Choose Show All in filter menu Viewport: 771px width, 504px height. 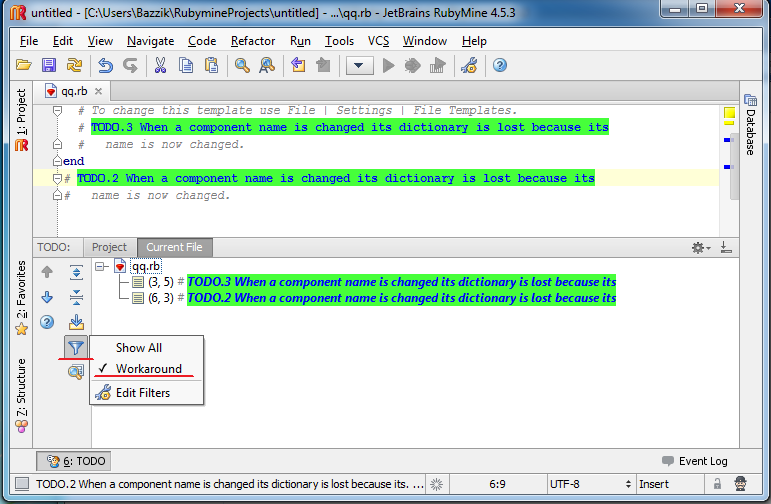[147, 348]
